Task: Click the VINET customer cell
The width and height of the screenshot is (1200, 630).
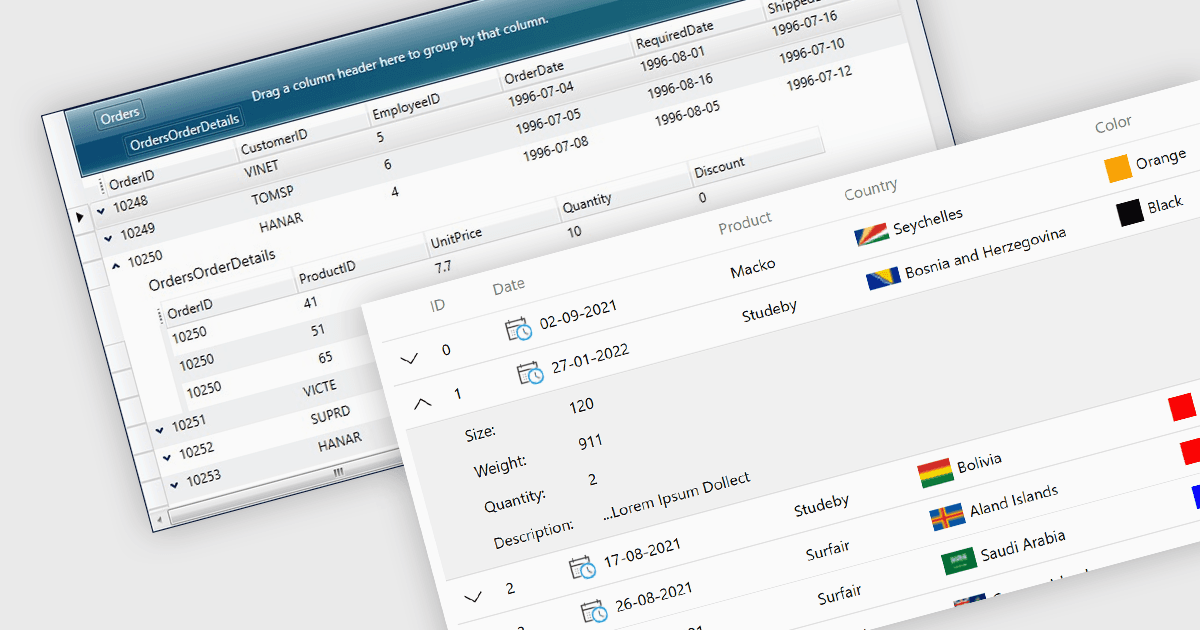Action: [262, 168]
